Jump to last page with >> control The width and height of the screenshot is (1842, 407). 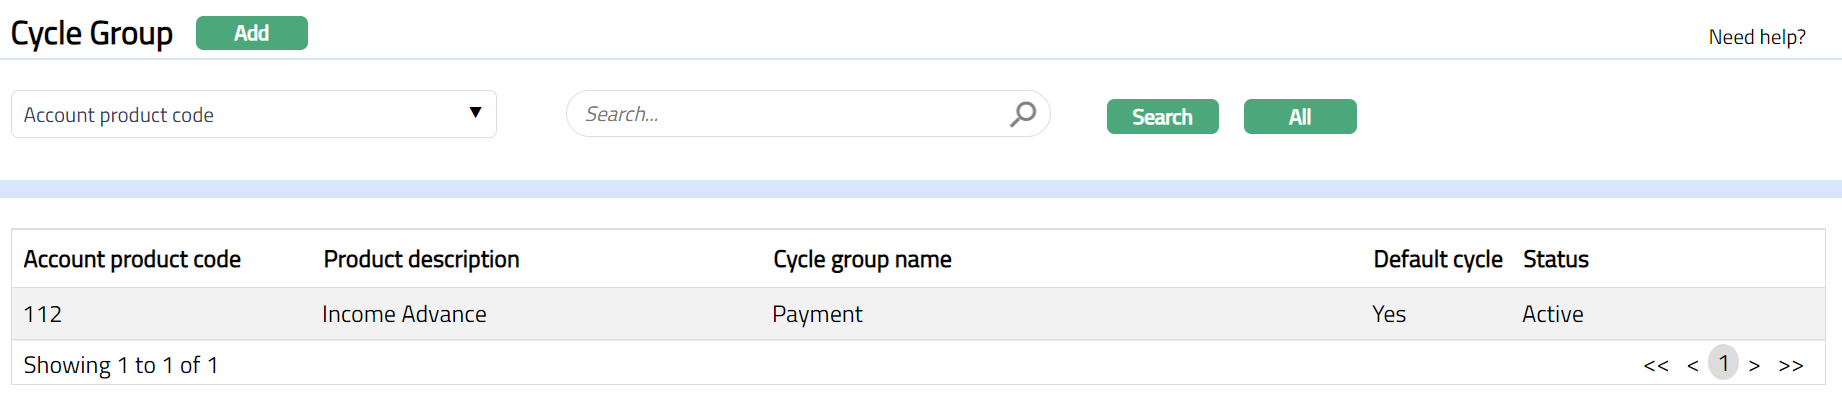tap(1790, 366)
